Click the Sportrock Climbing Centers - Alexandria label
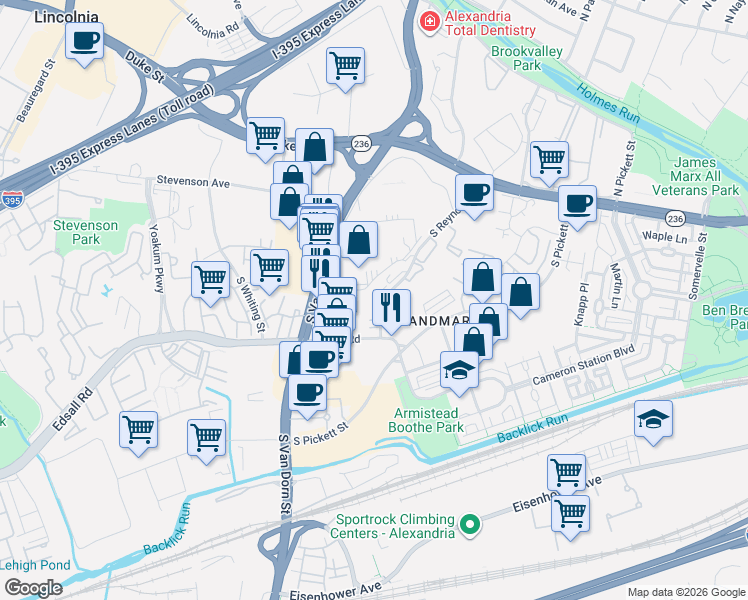Image resolution: width=748 pixels, height=600 pixels. 393,526
